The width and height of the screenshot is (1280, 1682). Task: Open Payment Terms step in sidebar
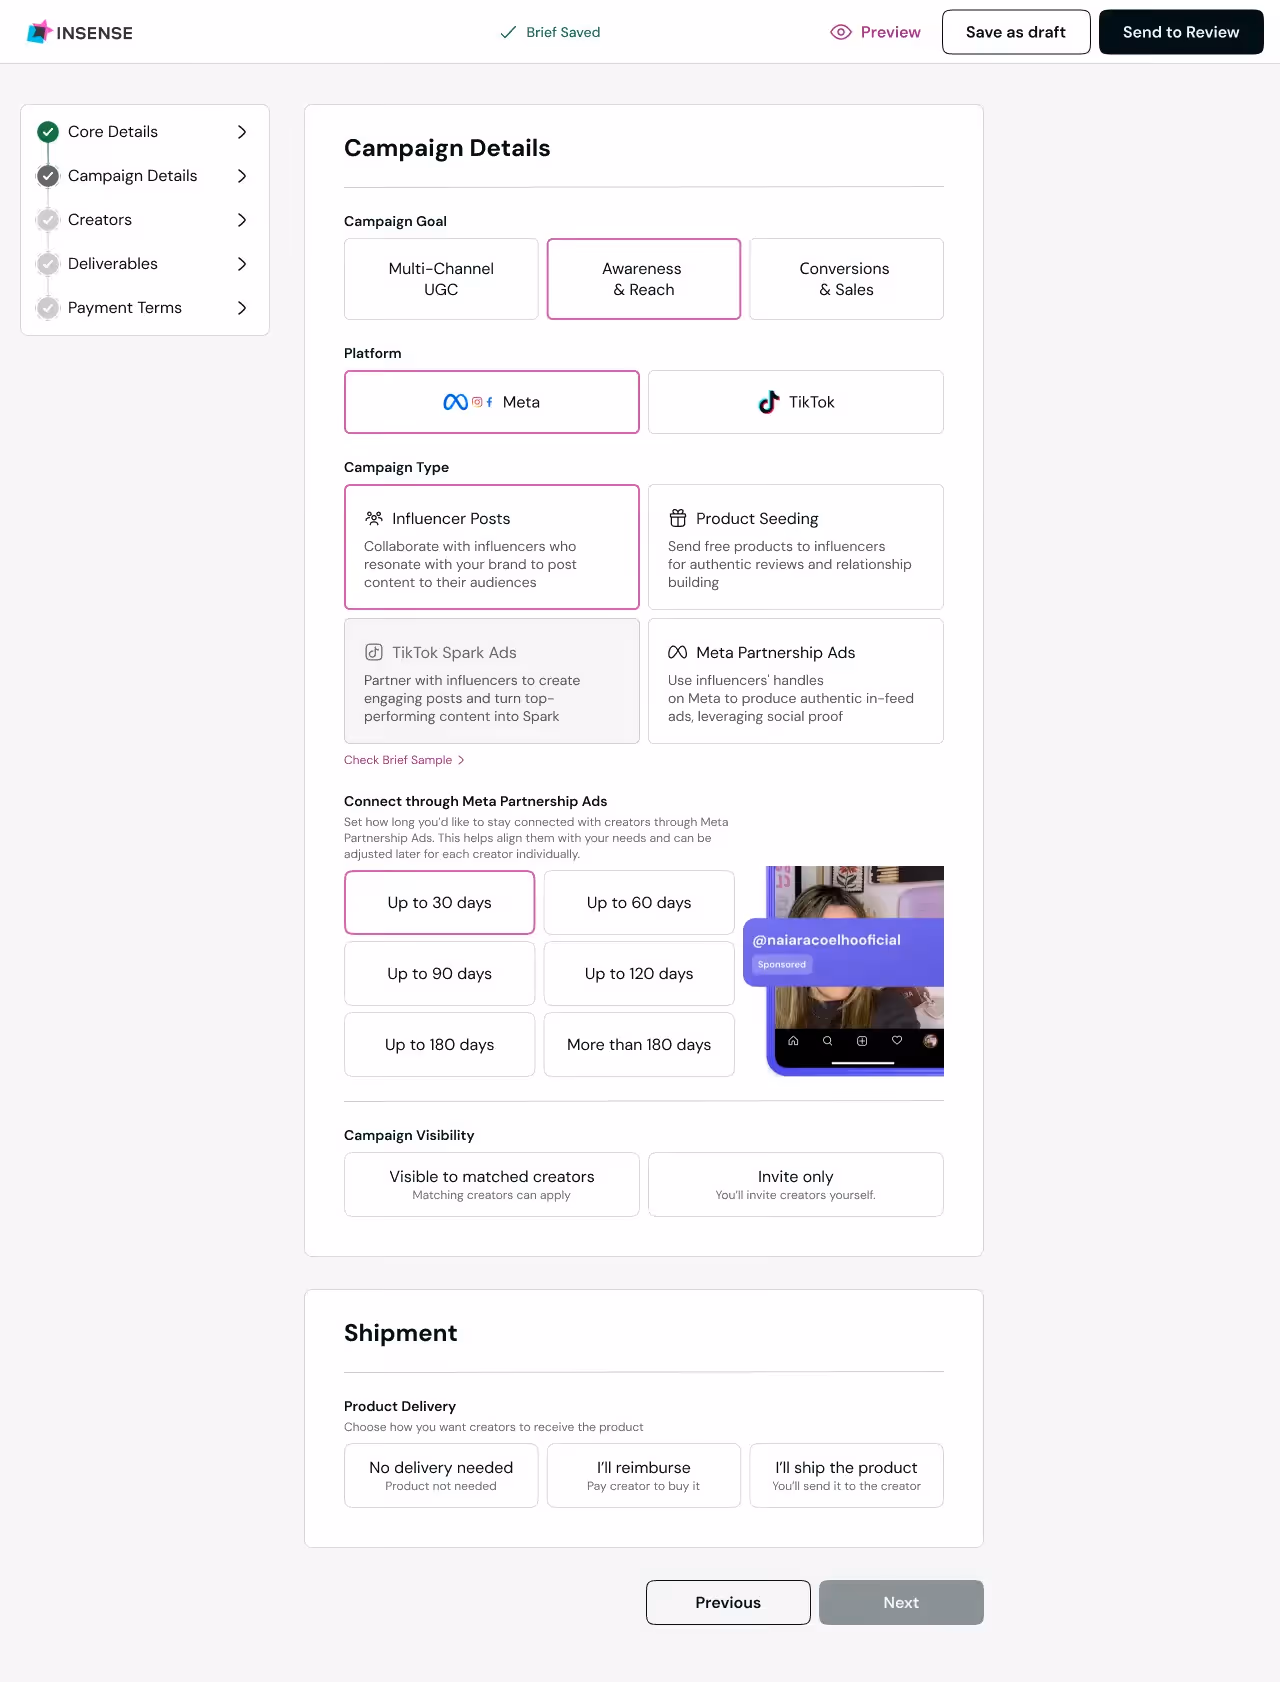coord(145,308)
